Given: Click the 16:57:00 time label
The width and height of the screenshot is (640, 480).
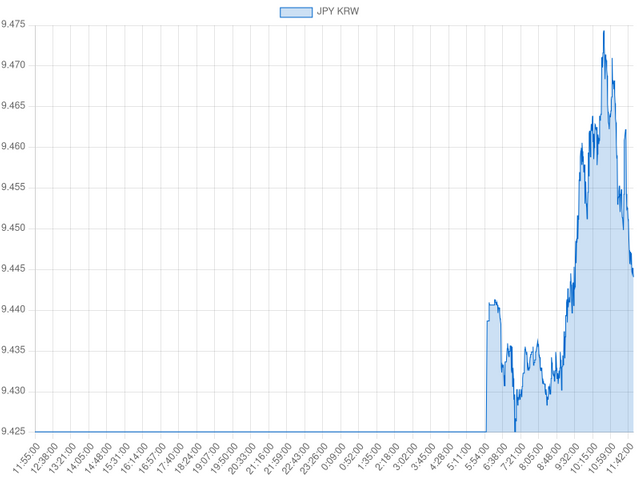Looking at the screenshot, I should [152, 459].
